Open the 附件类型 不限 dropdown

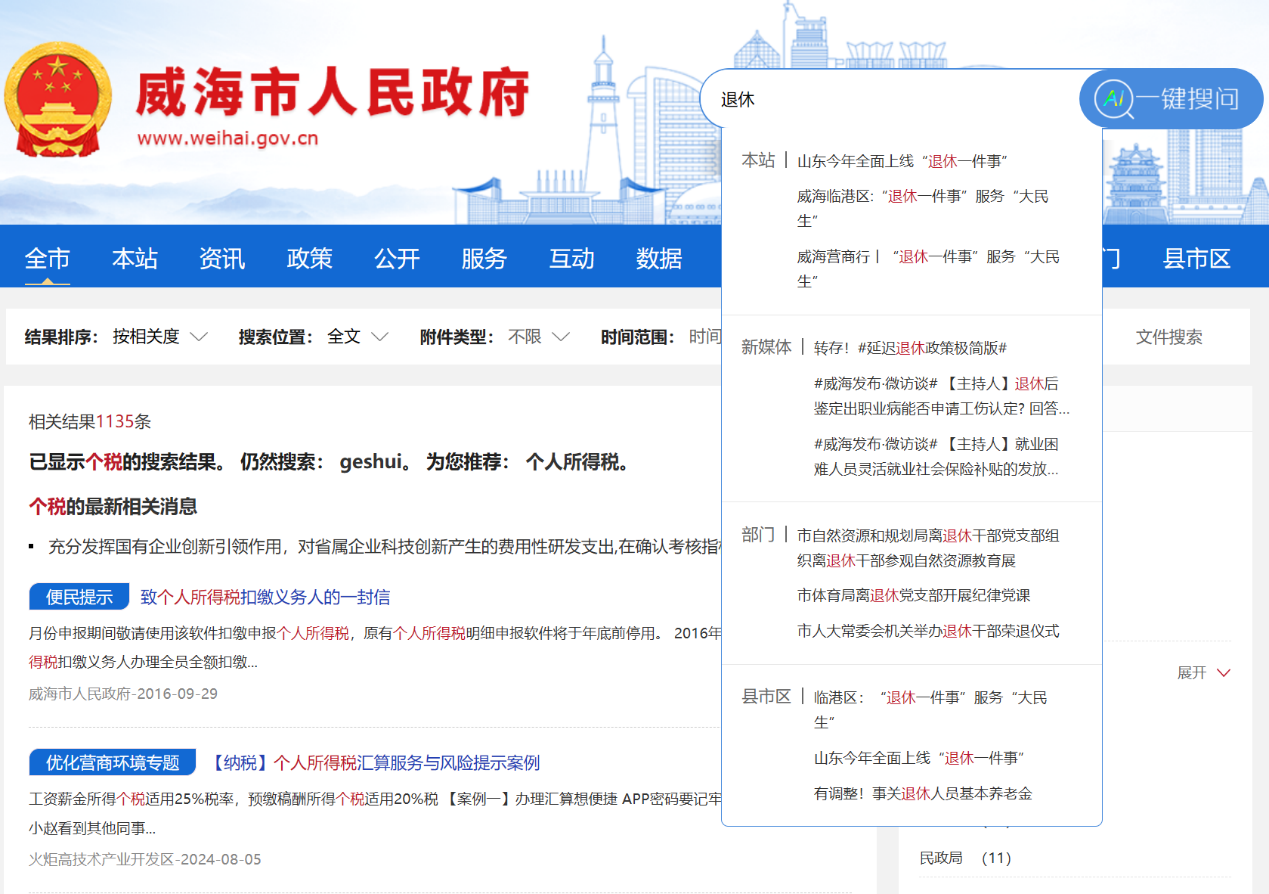click(x=538, y=337)
